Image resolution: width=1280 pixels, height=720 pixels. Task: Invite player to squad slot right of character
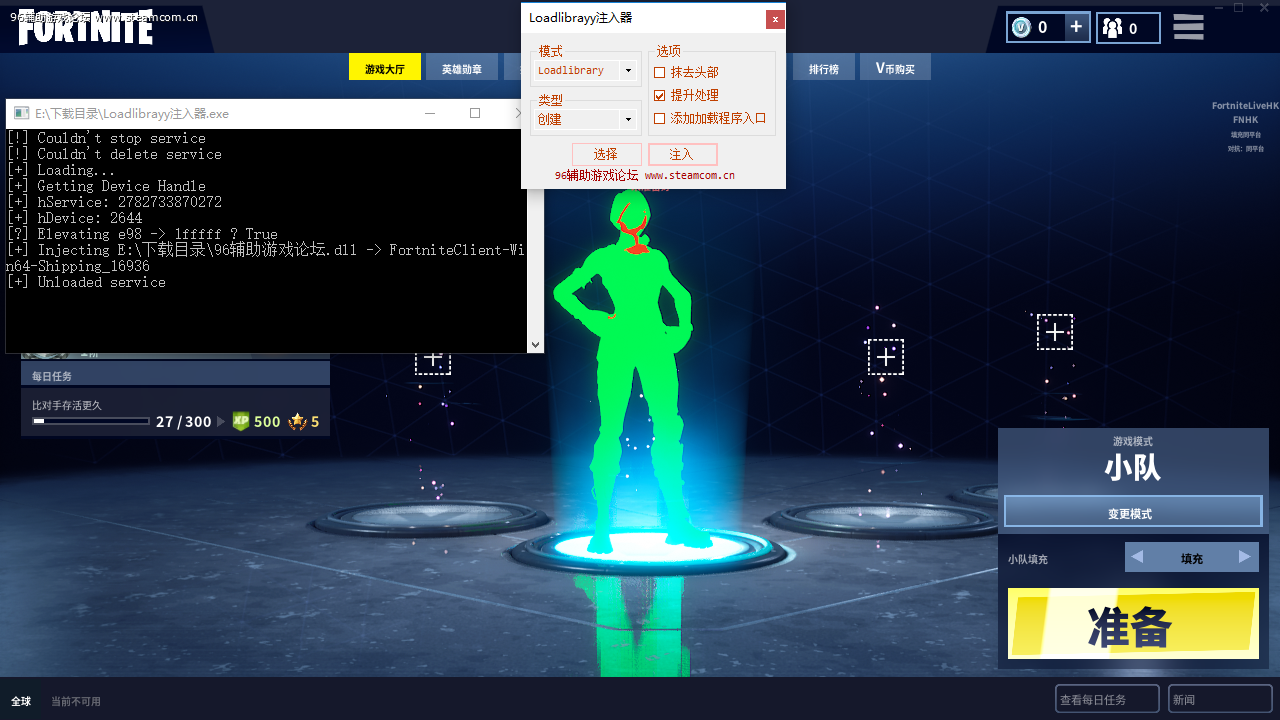click(x=886, y=357)
